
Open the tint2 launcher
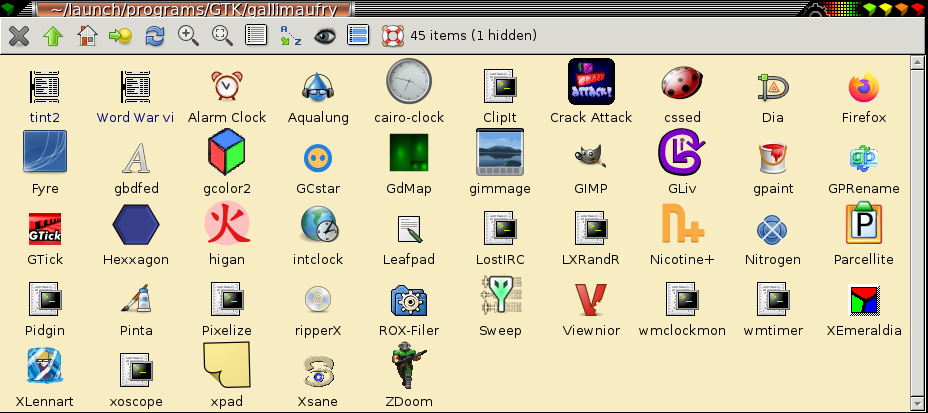(45, 88)
